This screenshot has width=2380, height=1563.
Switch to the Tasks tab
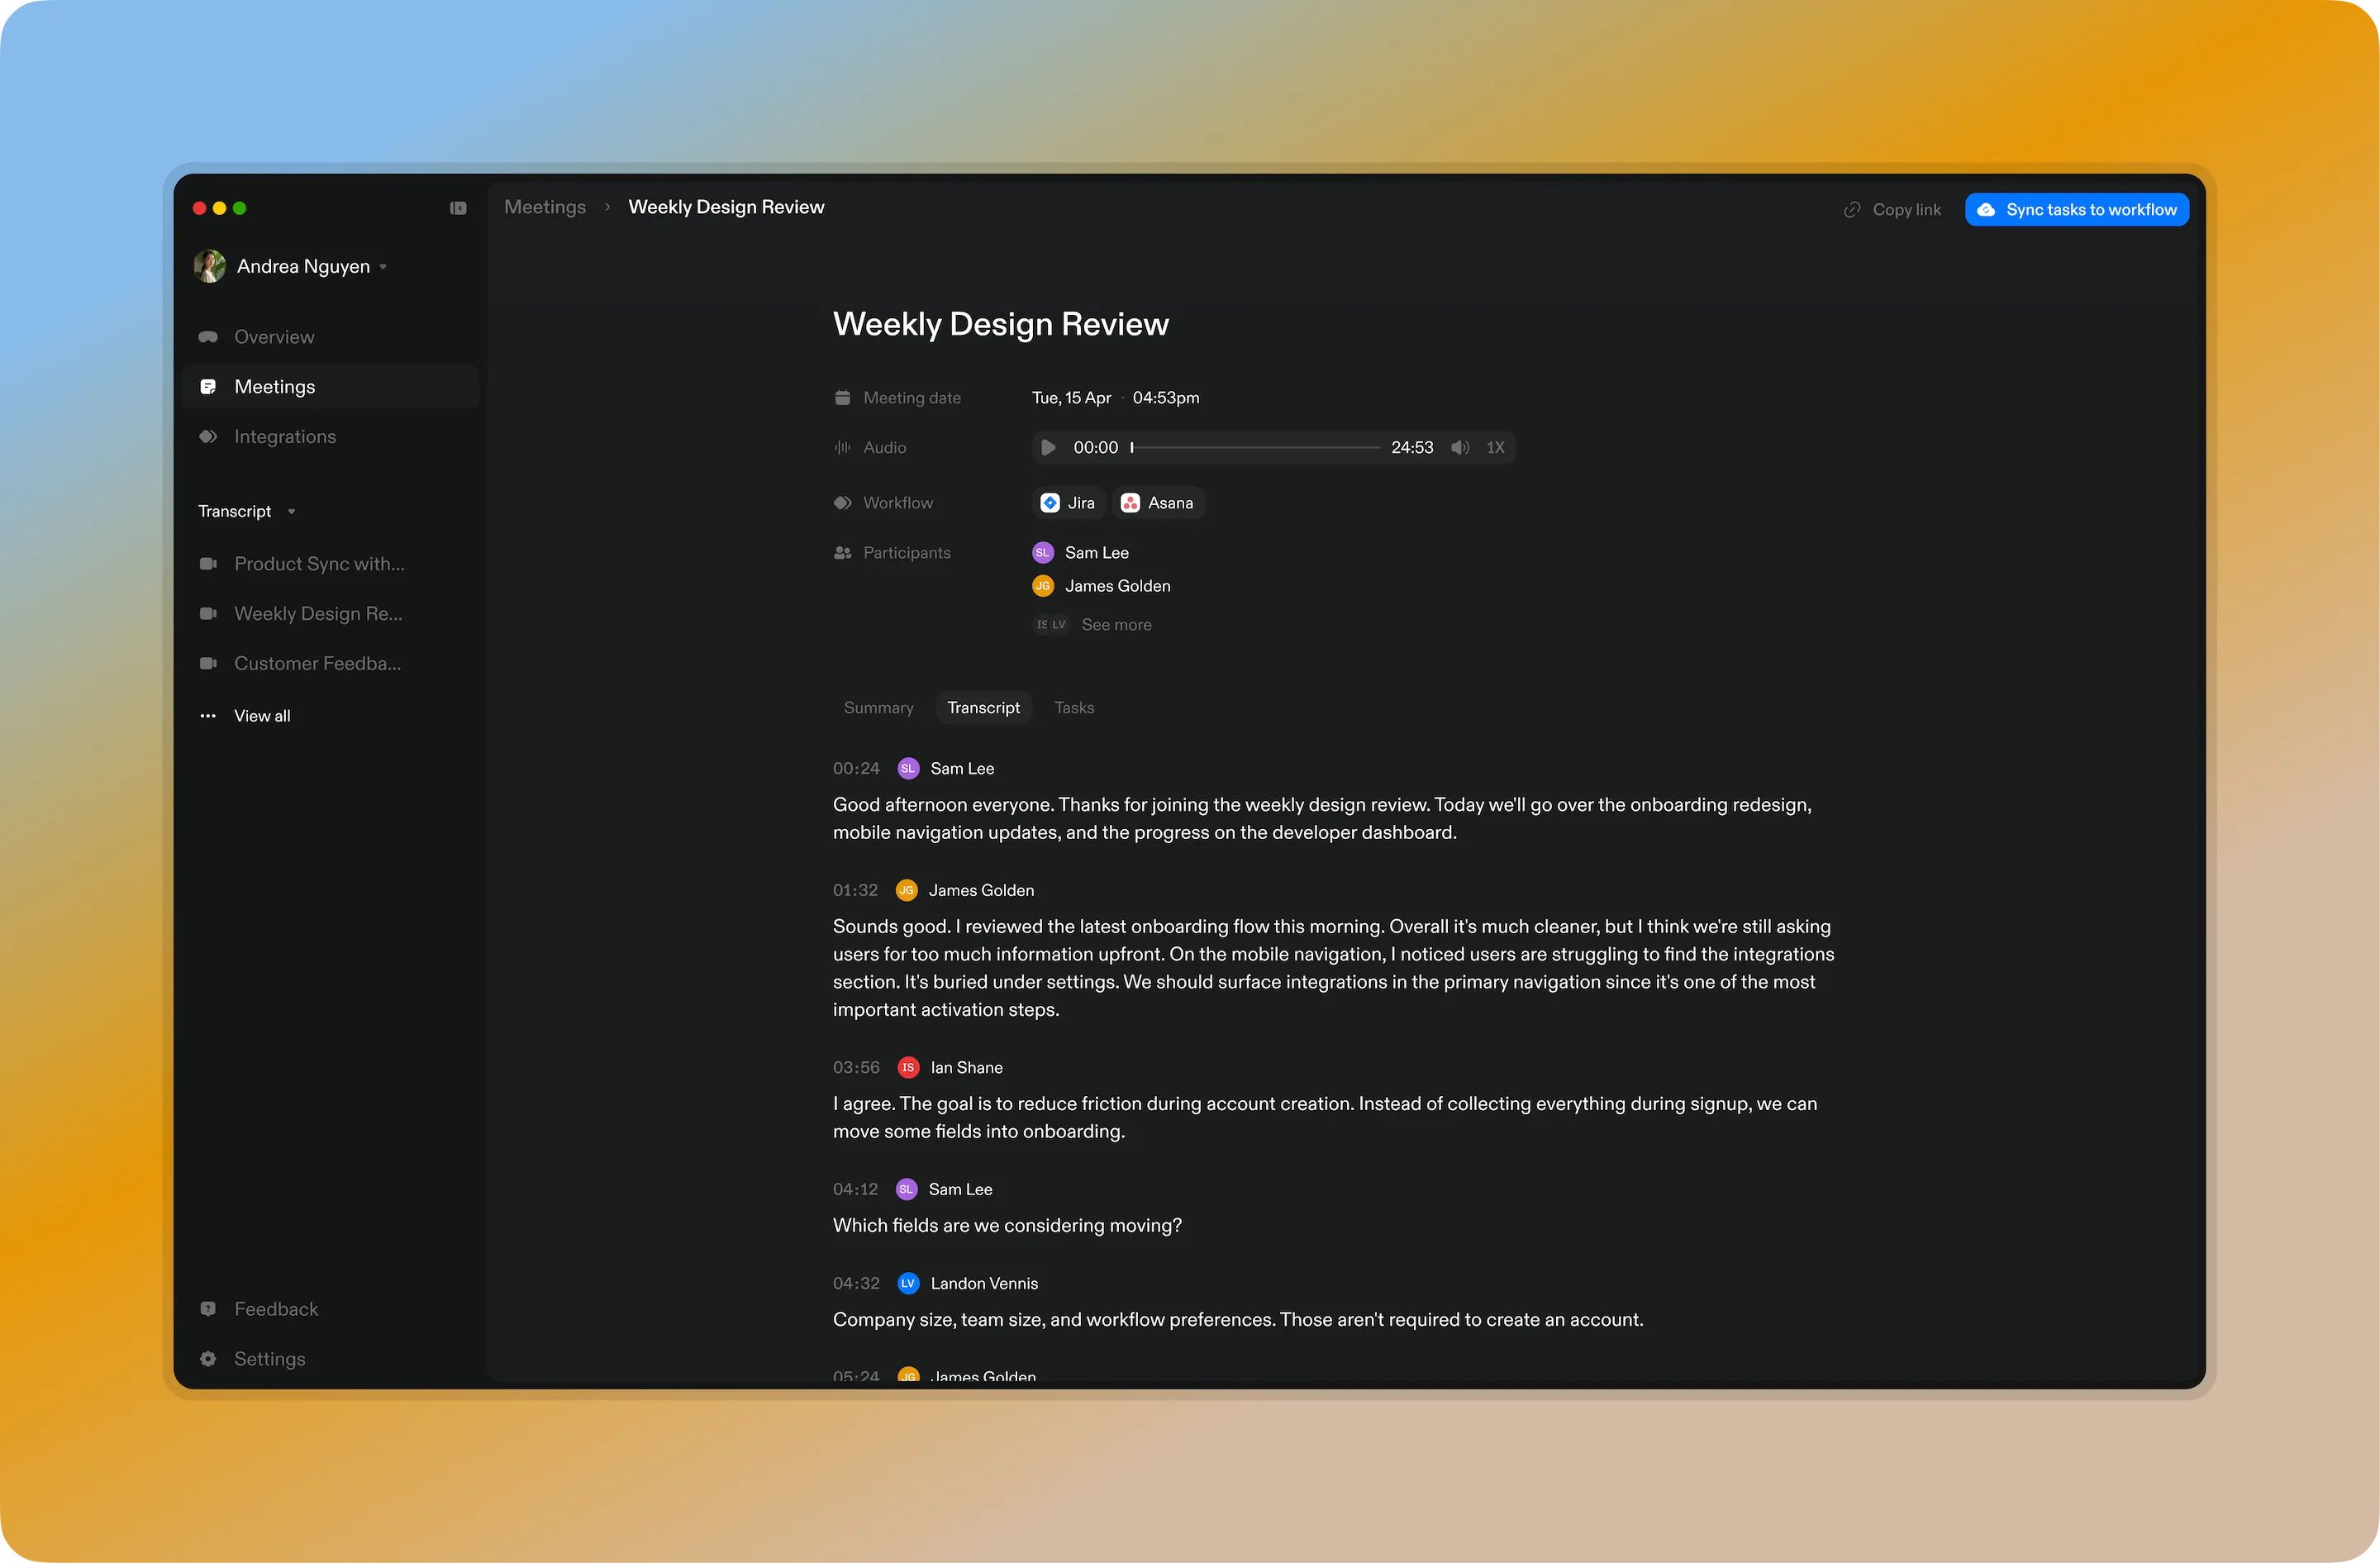click(x=1074, y=708)
